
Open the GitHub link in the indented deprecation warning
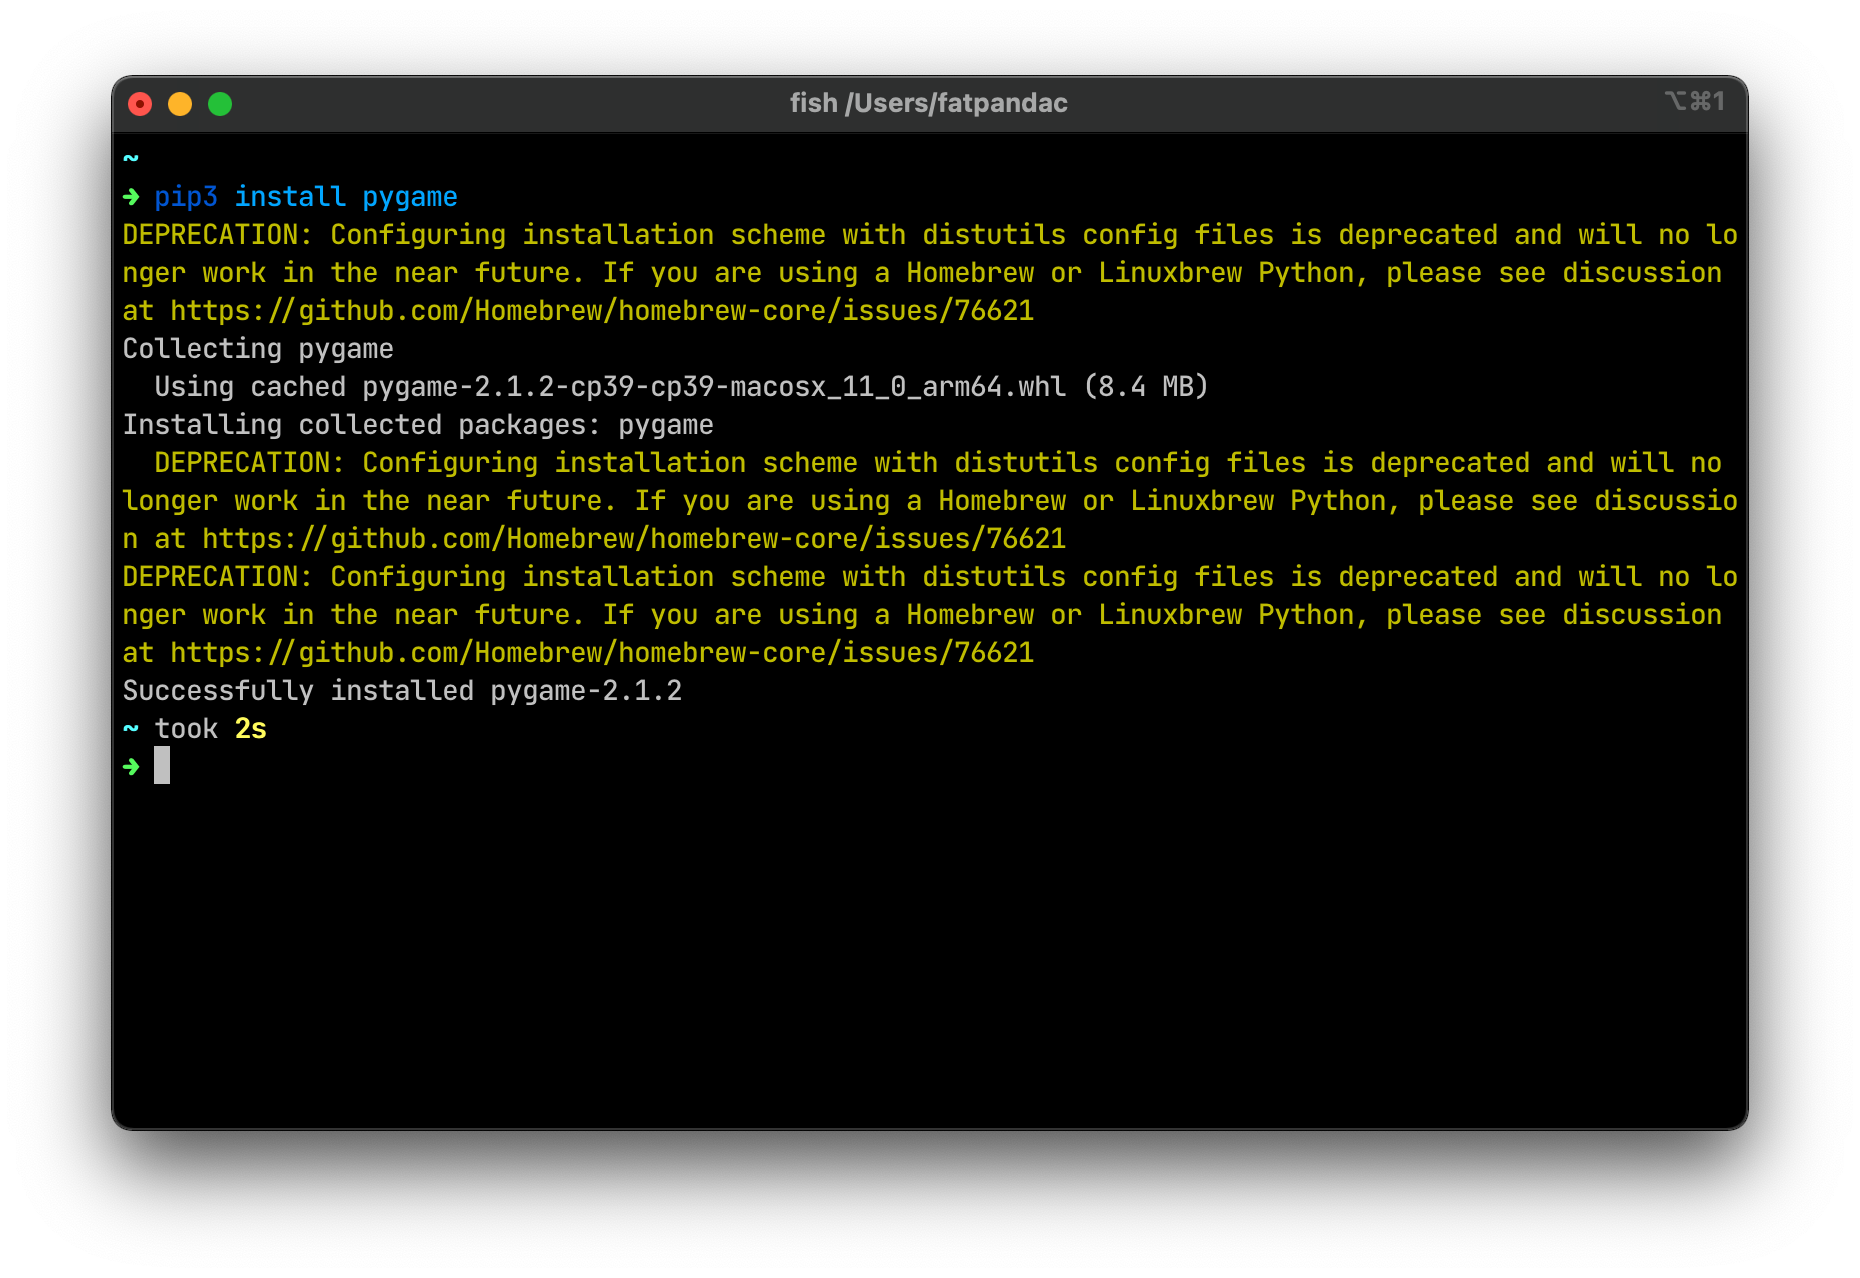(634, 539)
